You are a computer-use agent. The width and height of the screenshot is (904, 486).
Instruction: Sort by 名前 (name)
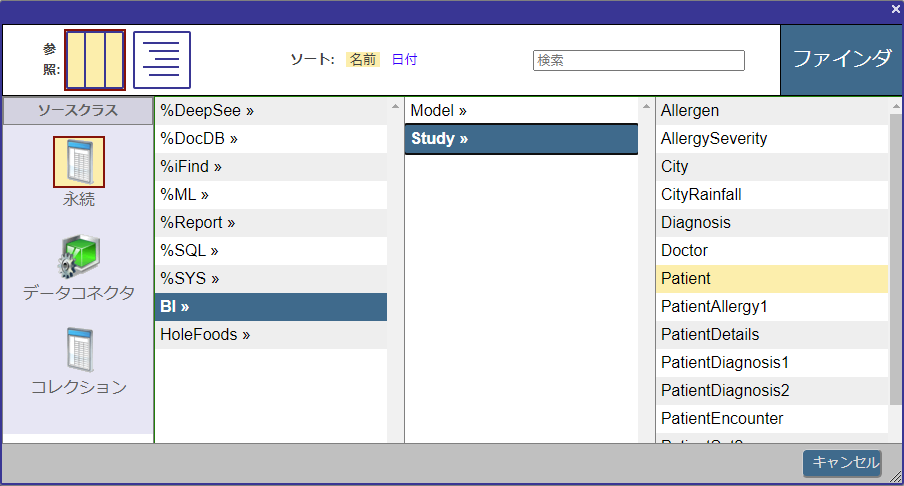pyautogui.click(x=363, y=60)
